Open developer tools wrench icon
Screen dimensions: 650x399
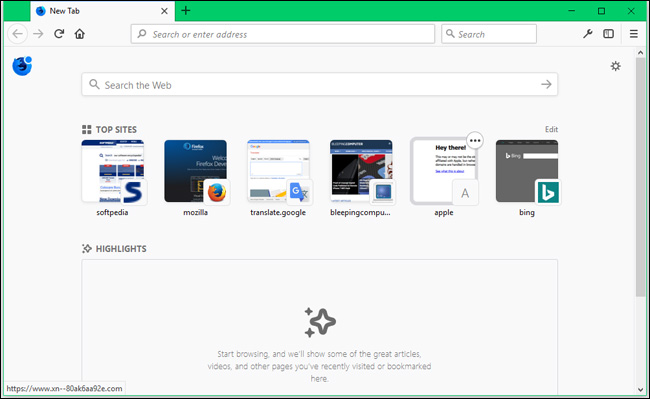587,34
